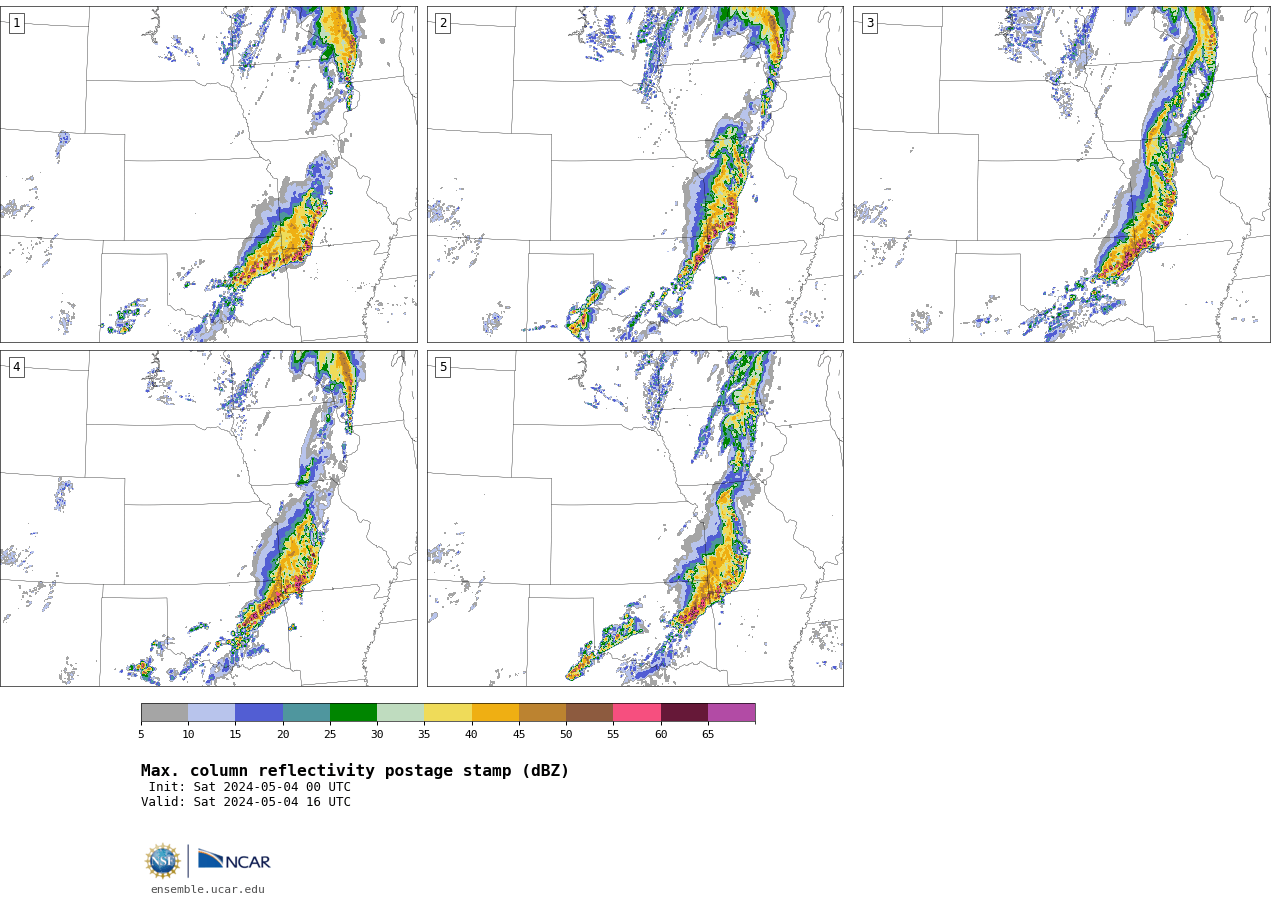Open ensemble member 4 reflectivity panel

coord(209,518)
